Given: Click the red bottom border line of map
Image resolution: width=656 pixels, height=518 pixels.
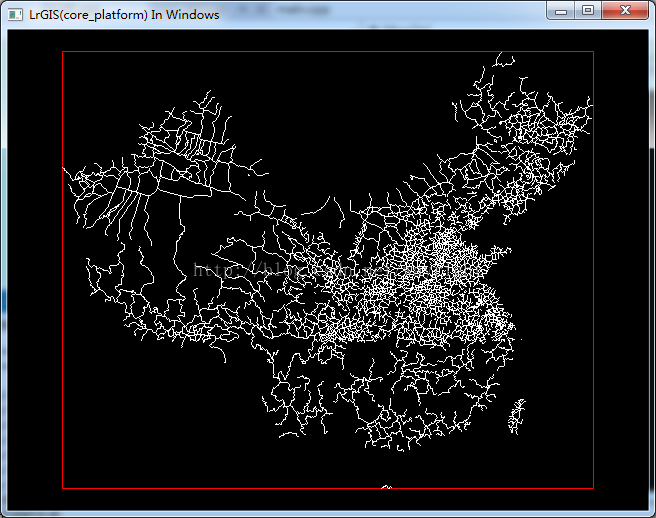Looking at the screenshot, I should pos(250,488).
